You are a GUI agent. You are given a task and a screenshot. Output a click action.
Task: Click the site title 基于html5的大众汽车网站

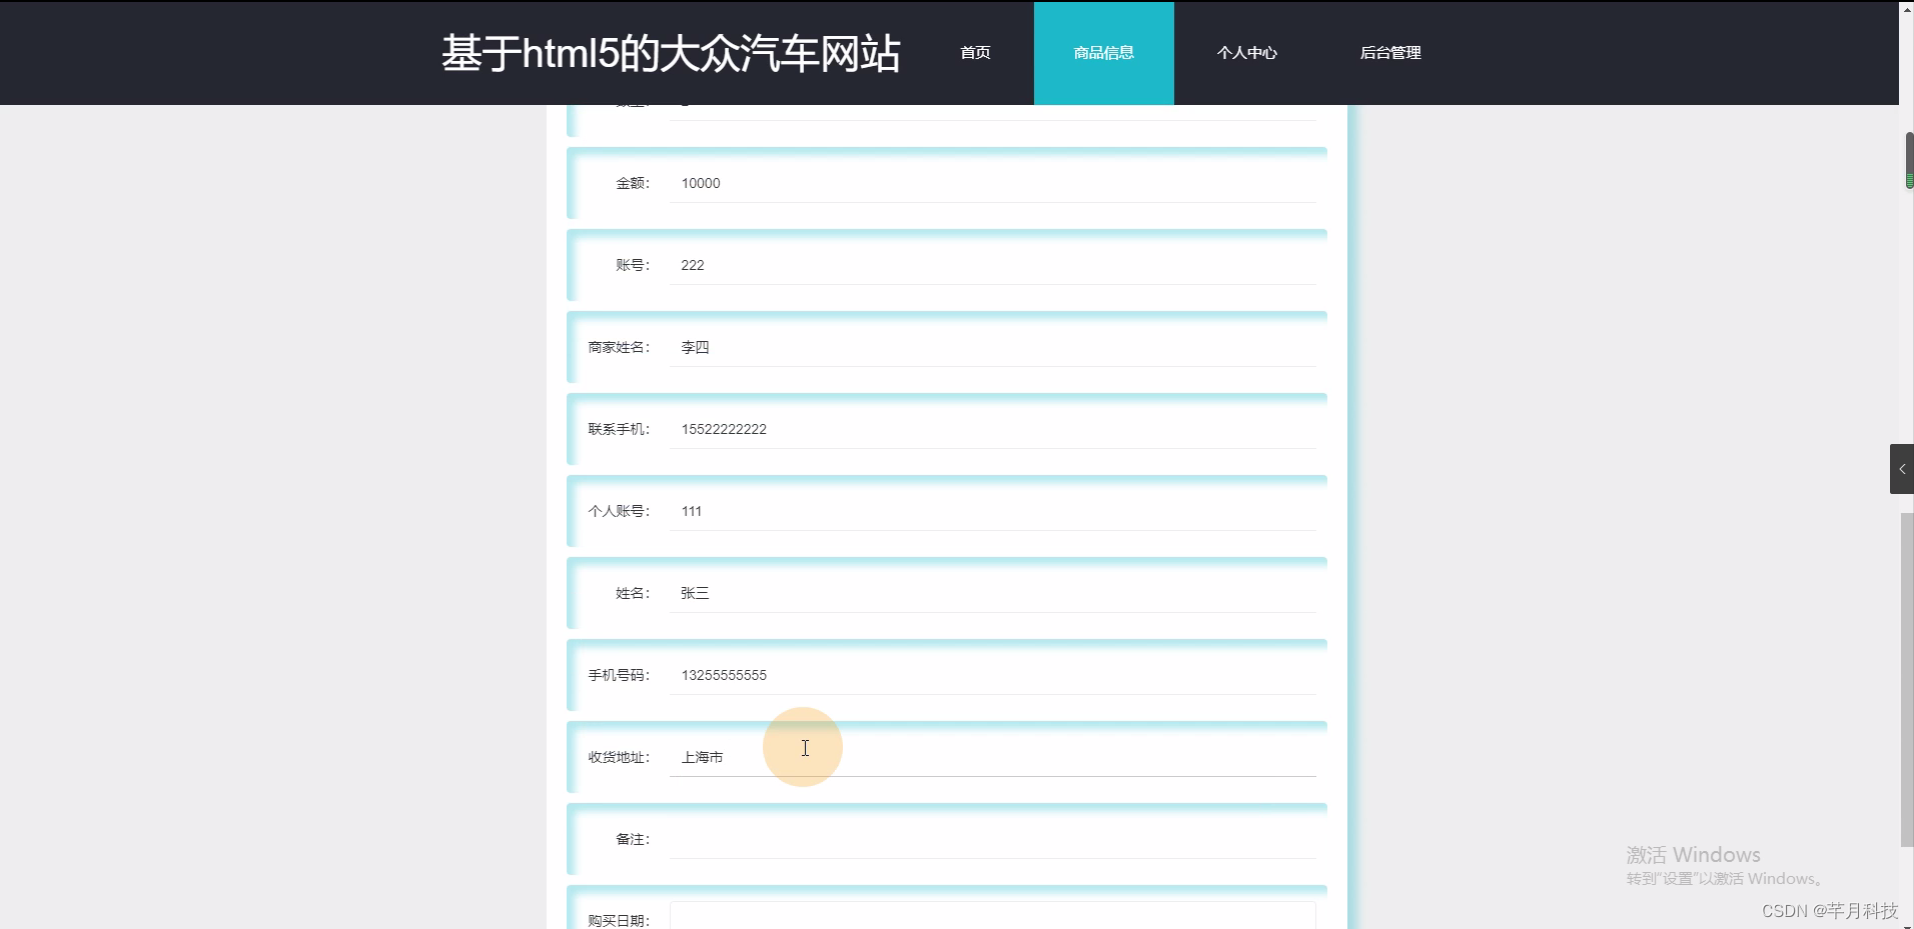pyautogui.click(x=671, y=53)
